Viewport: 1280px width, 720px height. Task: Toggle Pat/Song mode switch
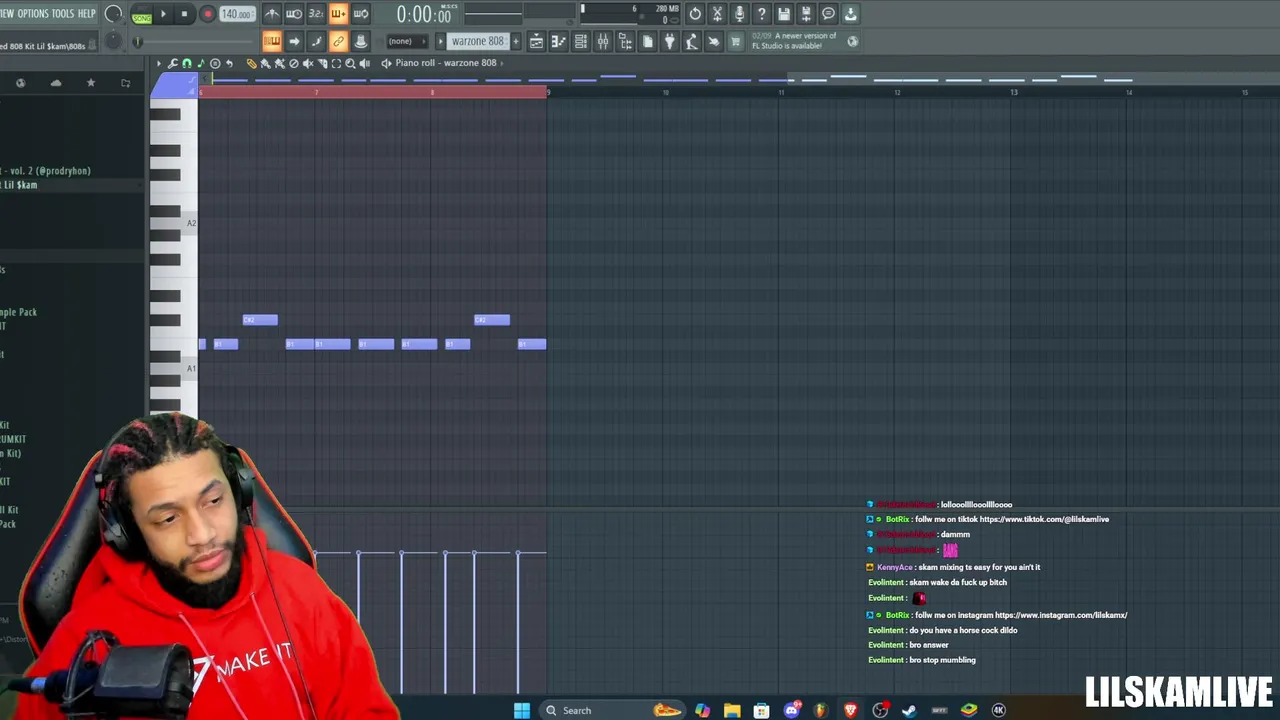click(141, 15)
